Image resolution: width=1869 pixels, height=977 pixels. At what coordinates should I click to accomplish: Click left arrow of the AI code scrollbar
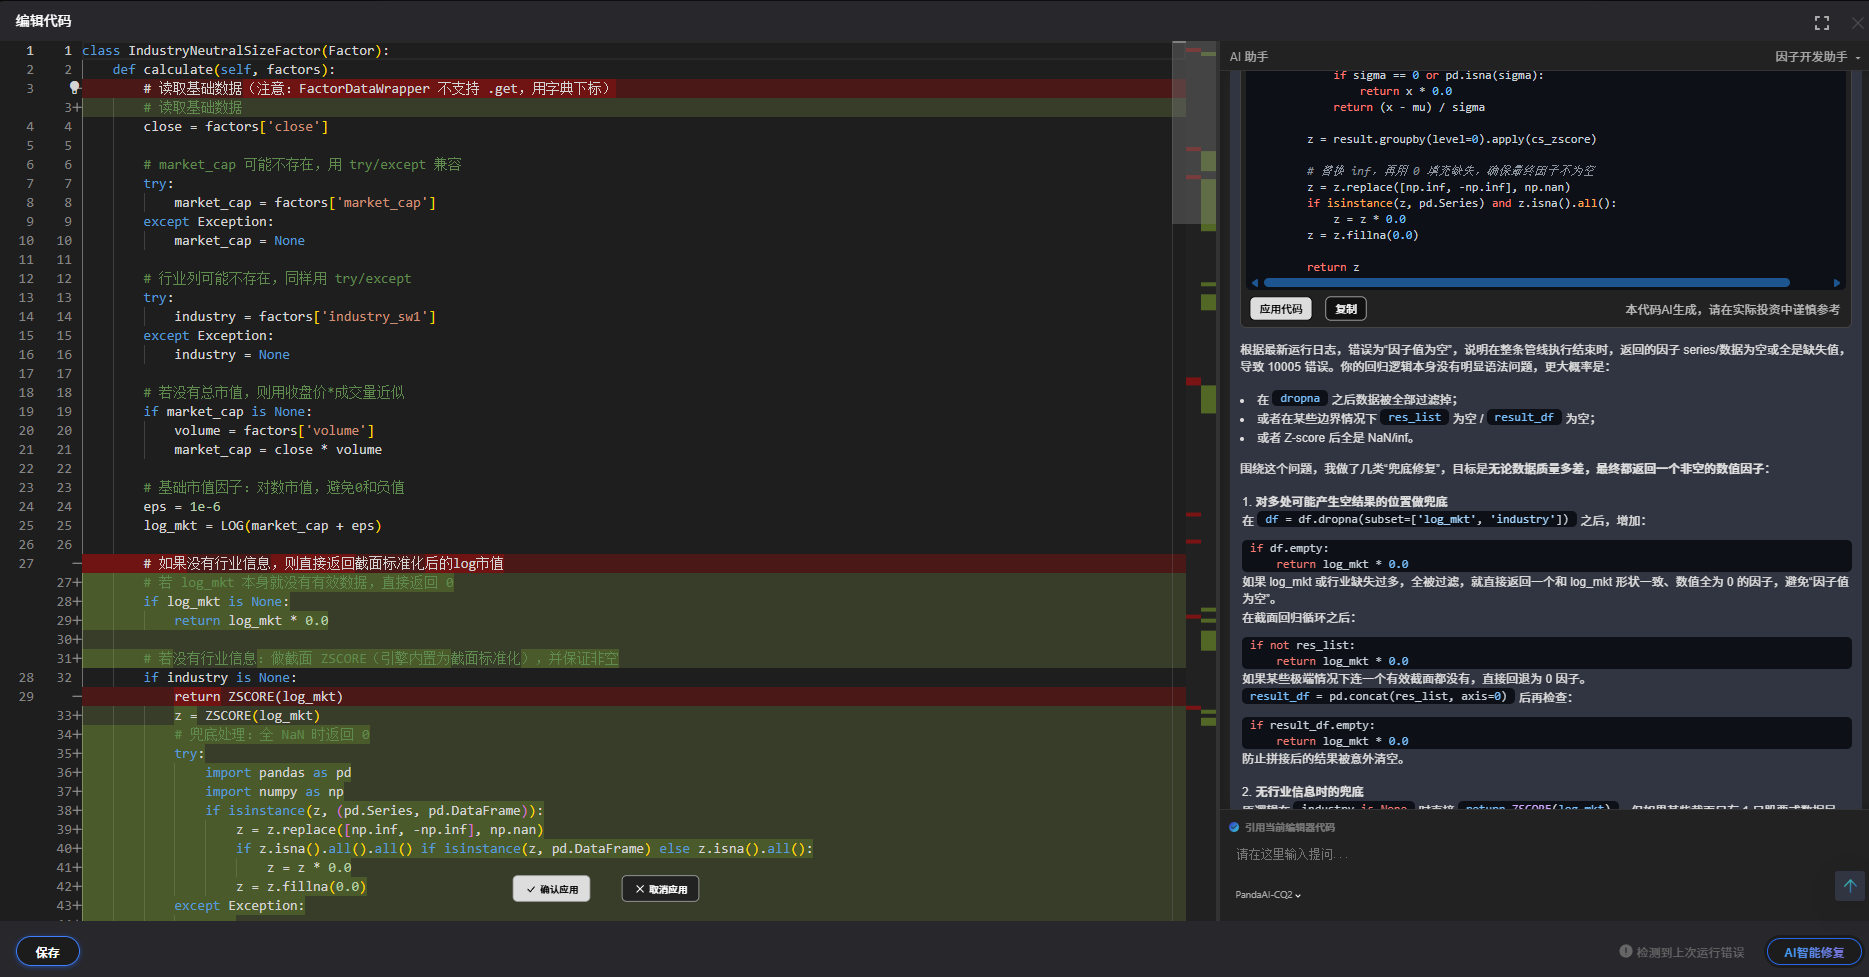1255,283
